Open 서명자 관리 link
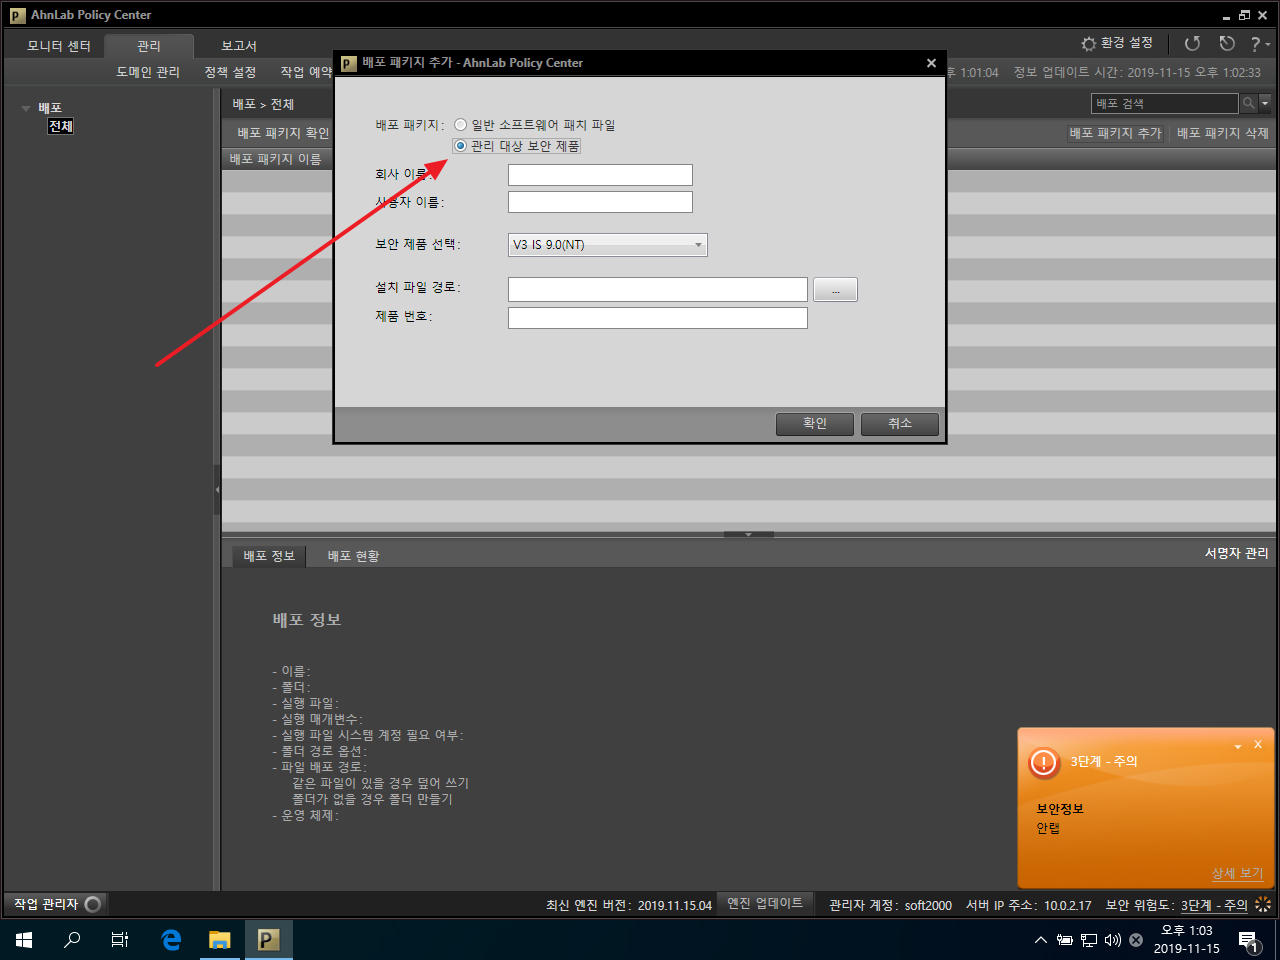The width and height of the screenshot is (1280, 960). pyautogui.click(x=1236, y=553)
